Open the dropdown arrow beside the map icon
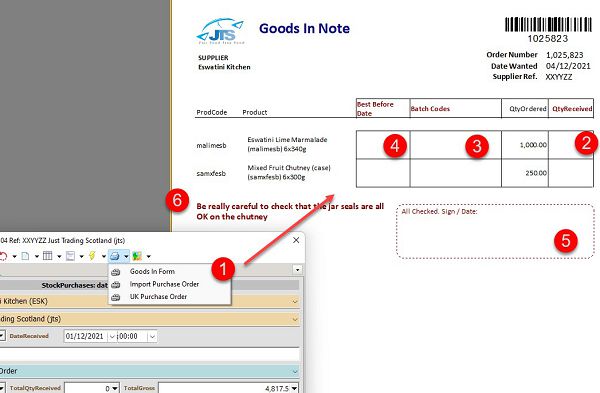The width and height of the screenshot is (600, 393). 148,256
